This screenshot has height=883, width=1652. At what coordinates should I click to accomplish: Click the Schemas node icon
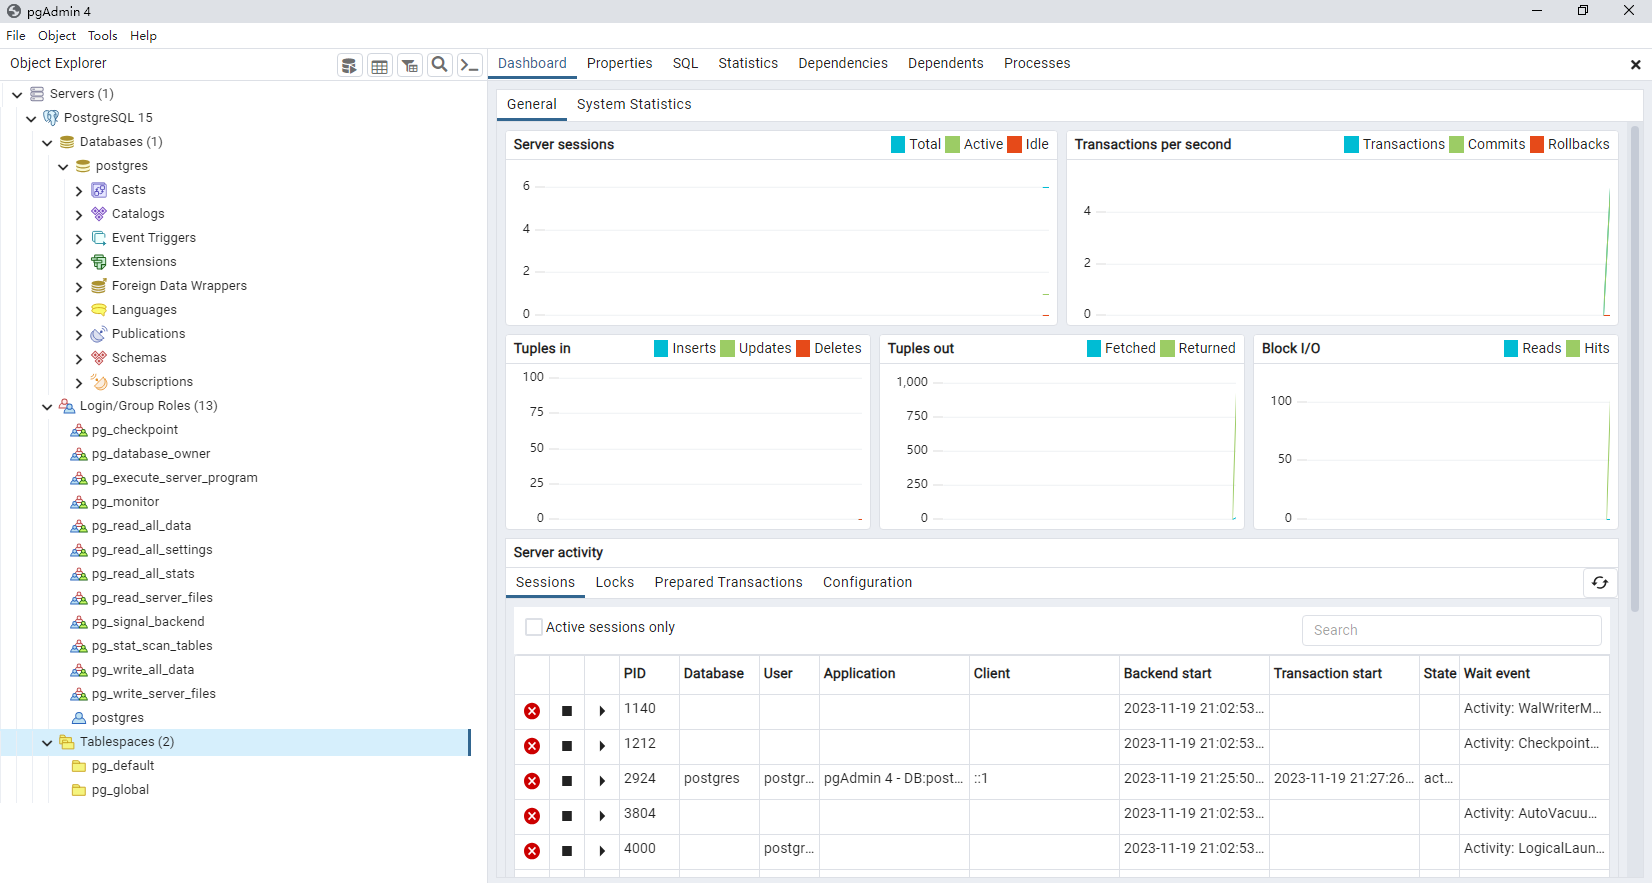tap(99, 358)
